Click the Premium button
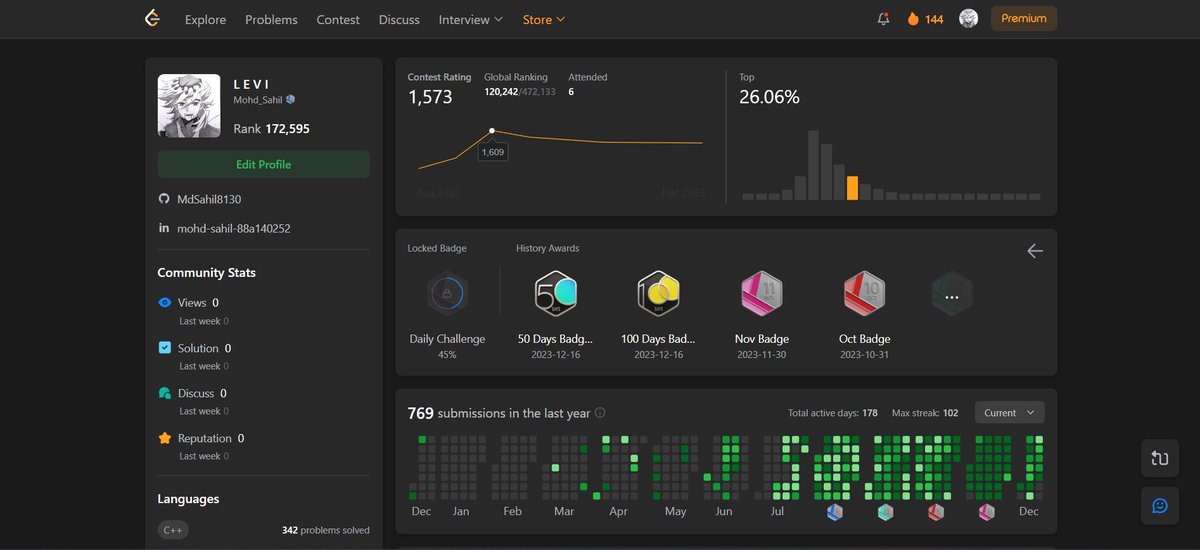Screen dimensions: 1200x550 click(1024, 18)
